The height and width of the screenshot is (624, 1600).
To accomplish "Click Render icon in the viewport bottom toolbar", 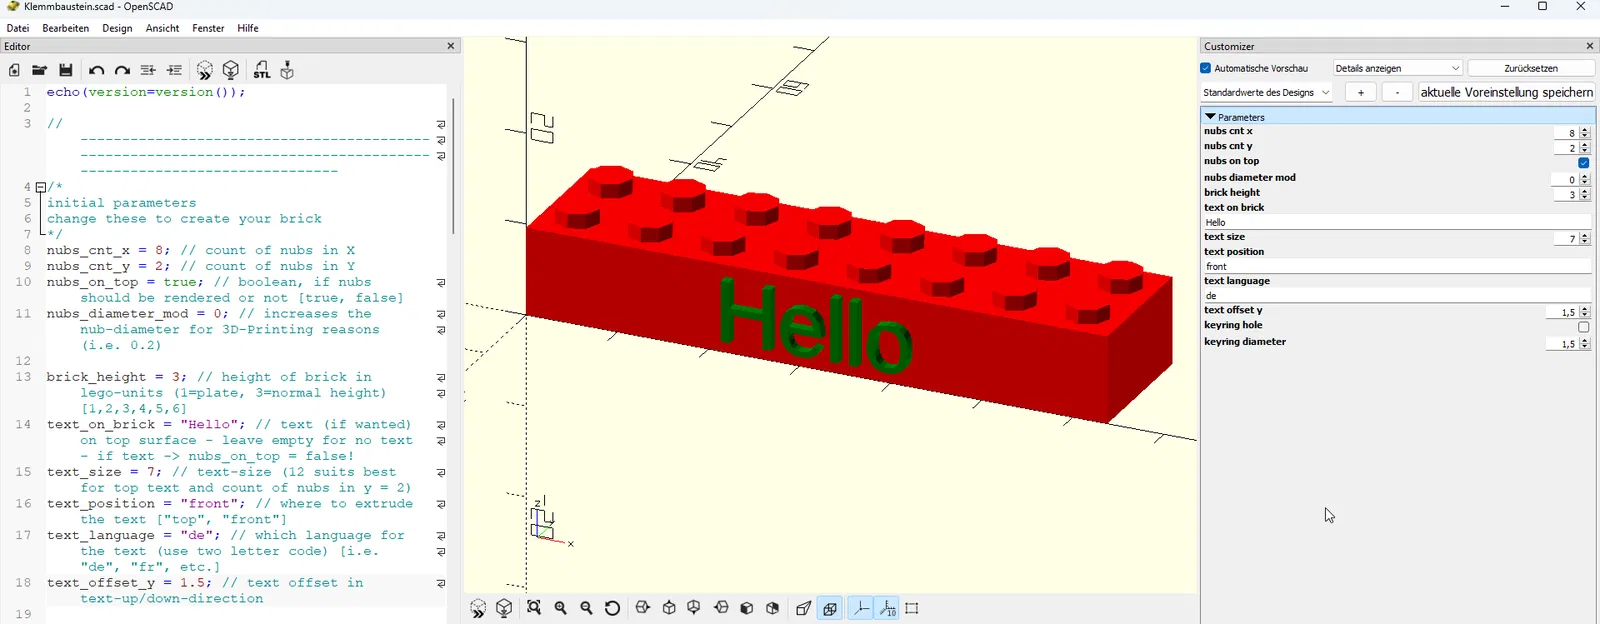I will click(504, 608).
